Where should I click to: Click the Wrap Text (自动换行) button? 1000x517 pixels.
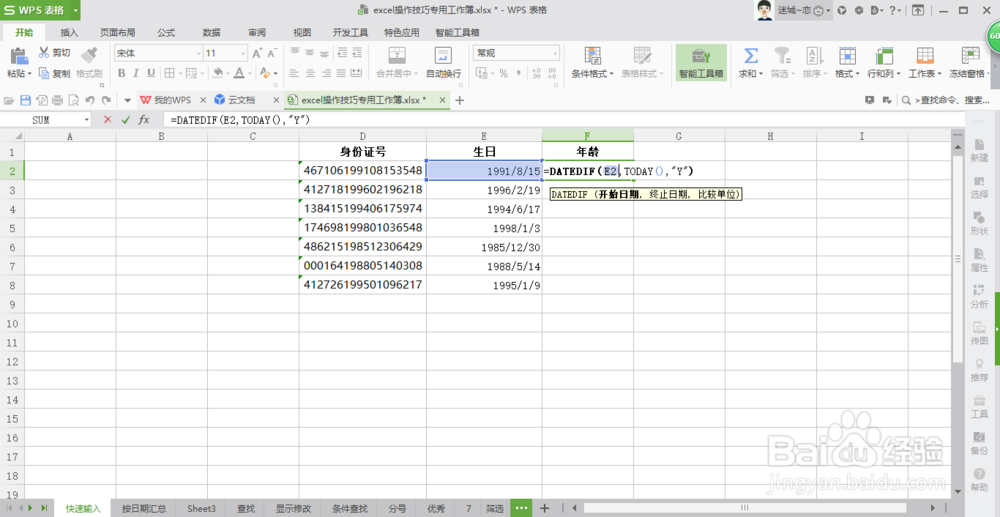pyautogui.click(x=443, y=62)
